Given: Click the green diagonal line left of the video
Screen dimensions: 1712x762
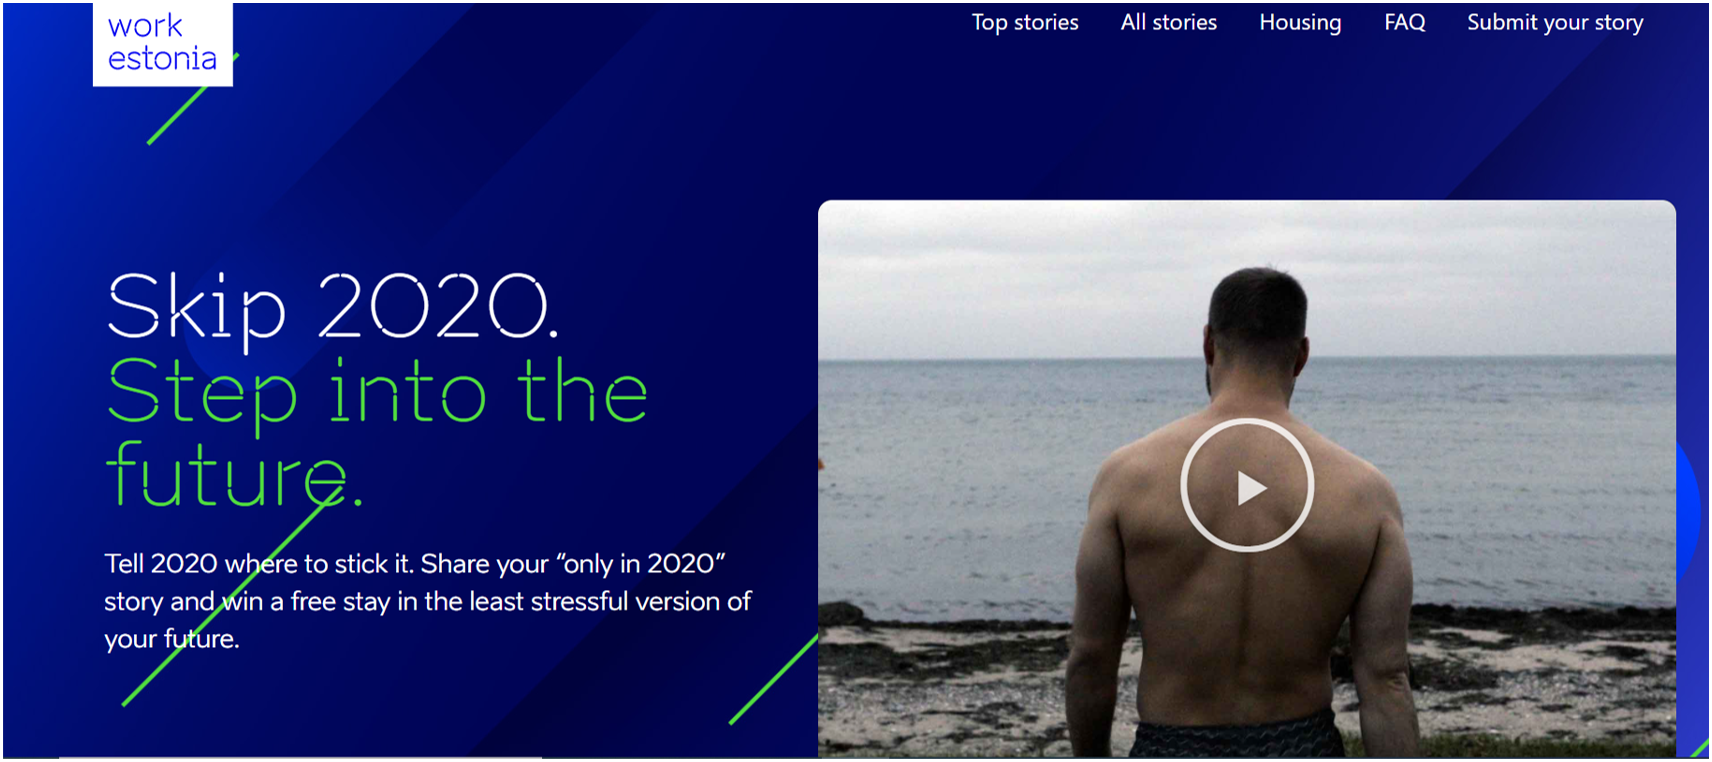Looking at the screenshot, I should 773,680.
